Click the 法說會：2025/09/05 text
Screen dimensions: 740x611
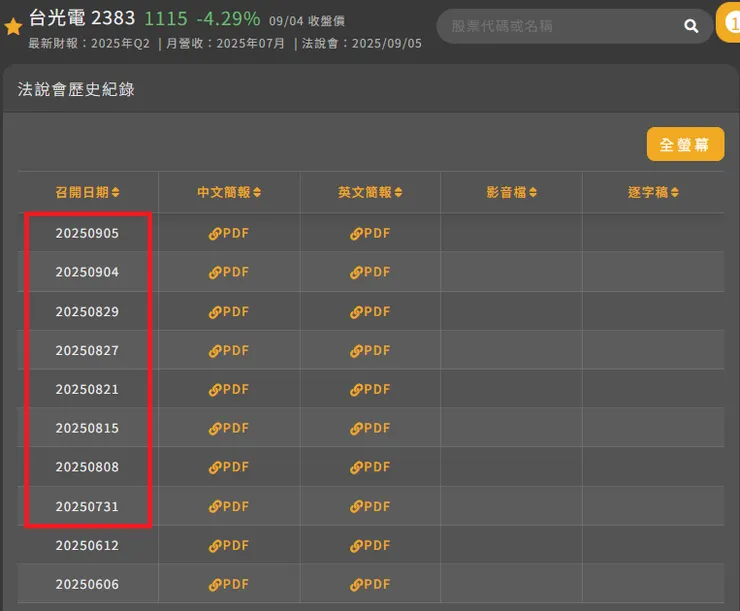tap(362, 43)
